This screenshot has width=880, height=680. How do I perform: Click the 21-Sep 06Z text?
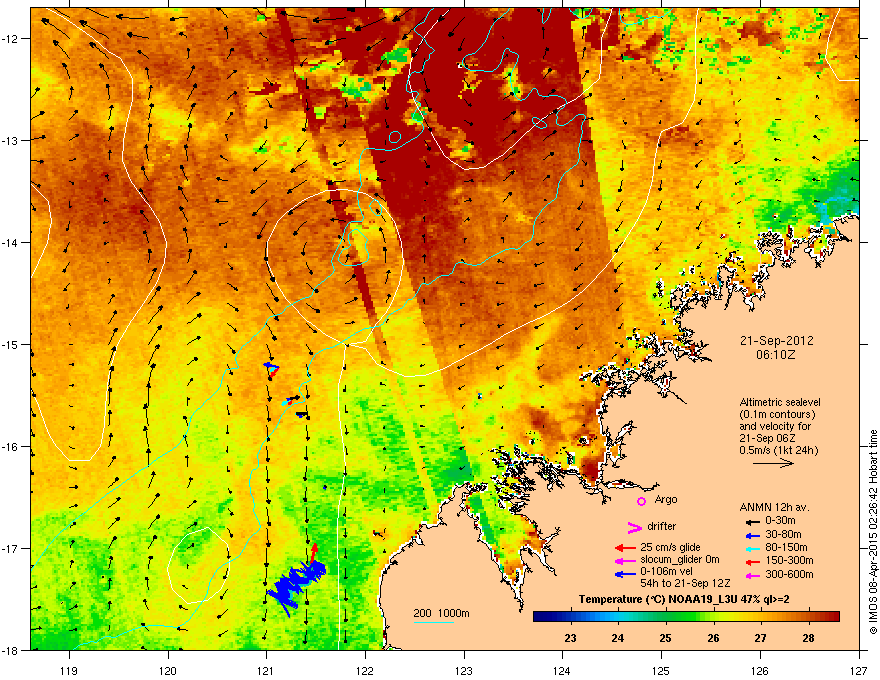click(x=767, y=438)
